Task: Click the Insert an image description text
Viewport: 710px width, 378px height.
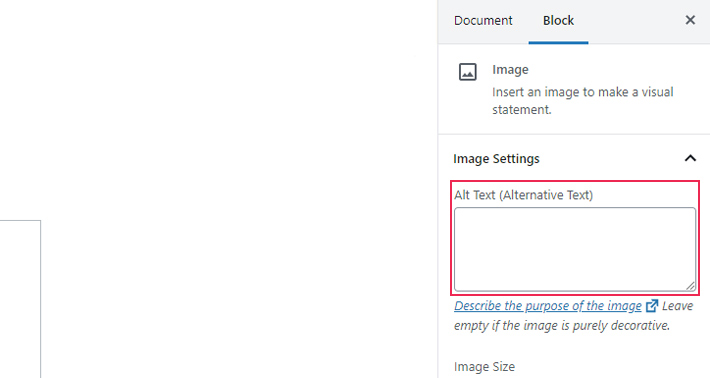Action: tap(583, 101)
